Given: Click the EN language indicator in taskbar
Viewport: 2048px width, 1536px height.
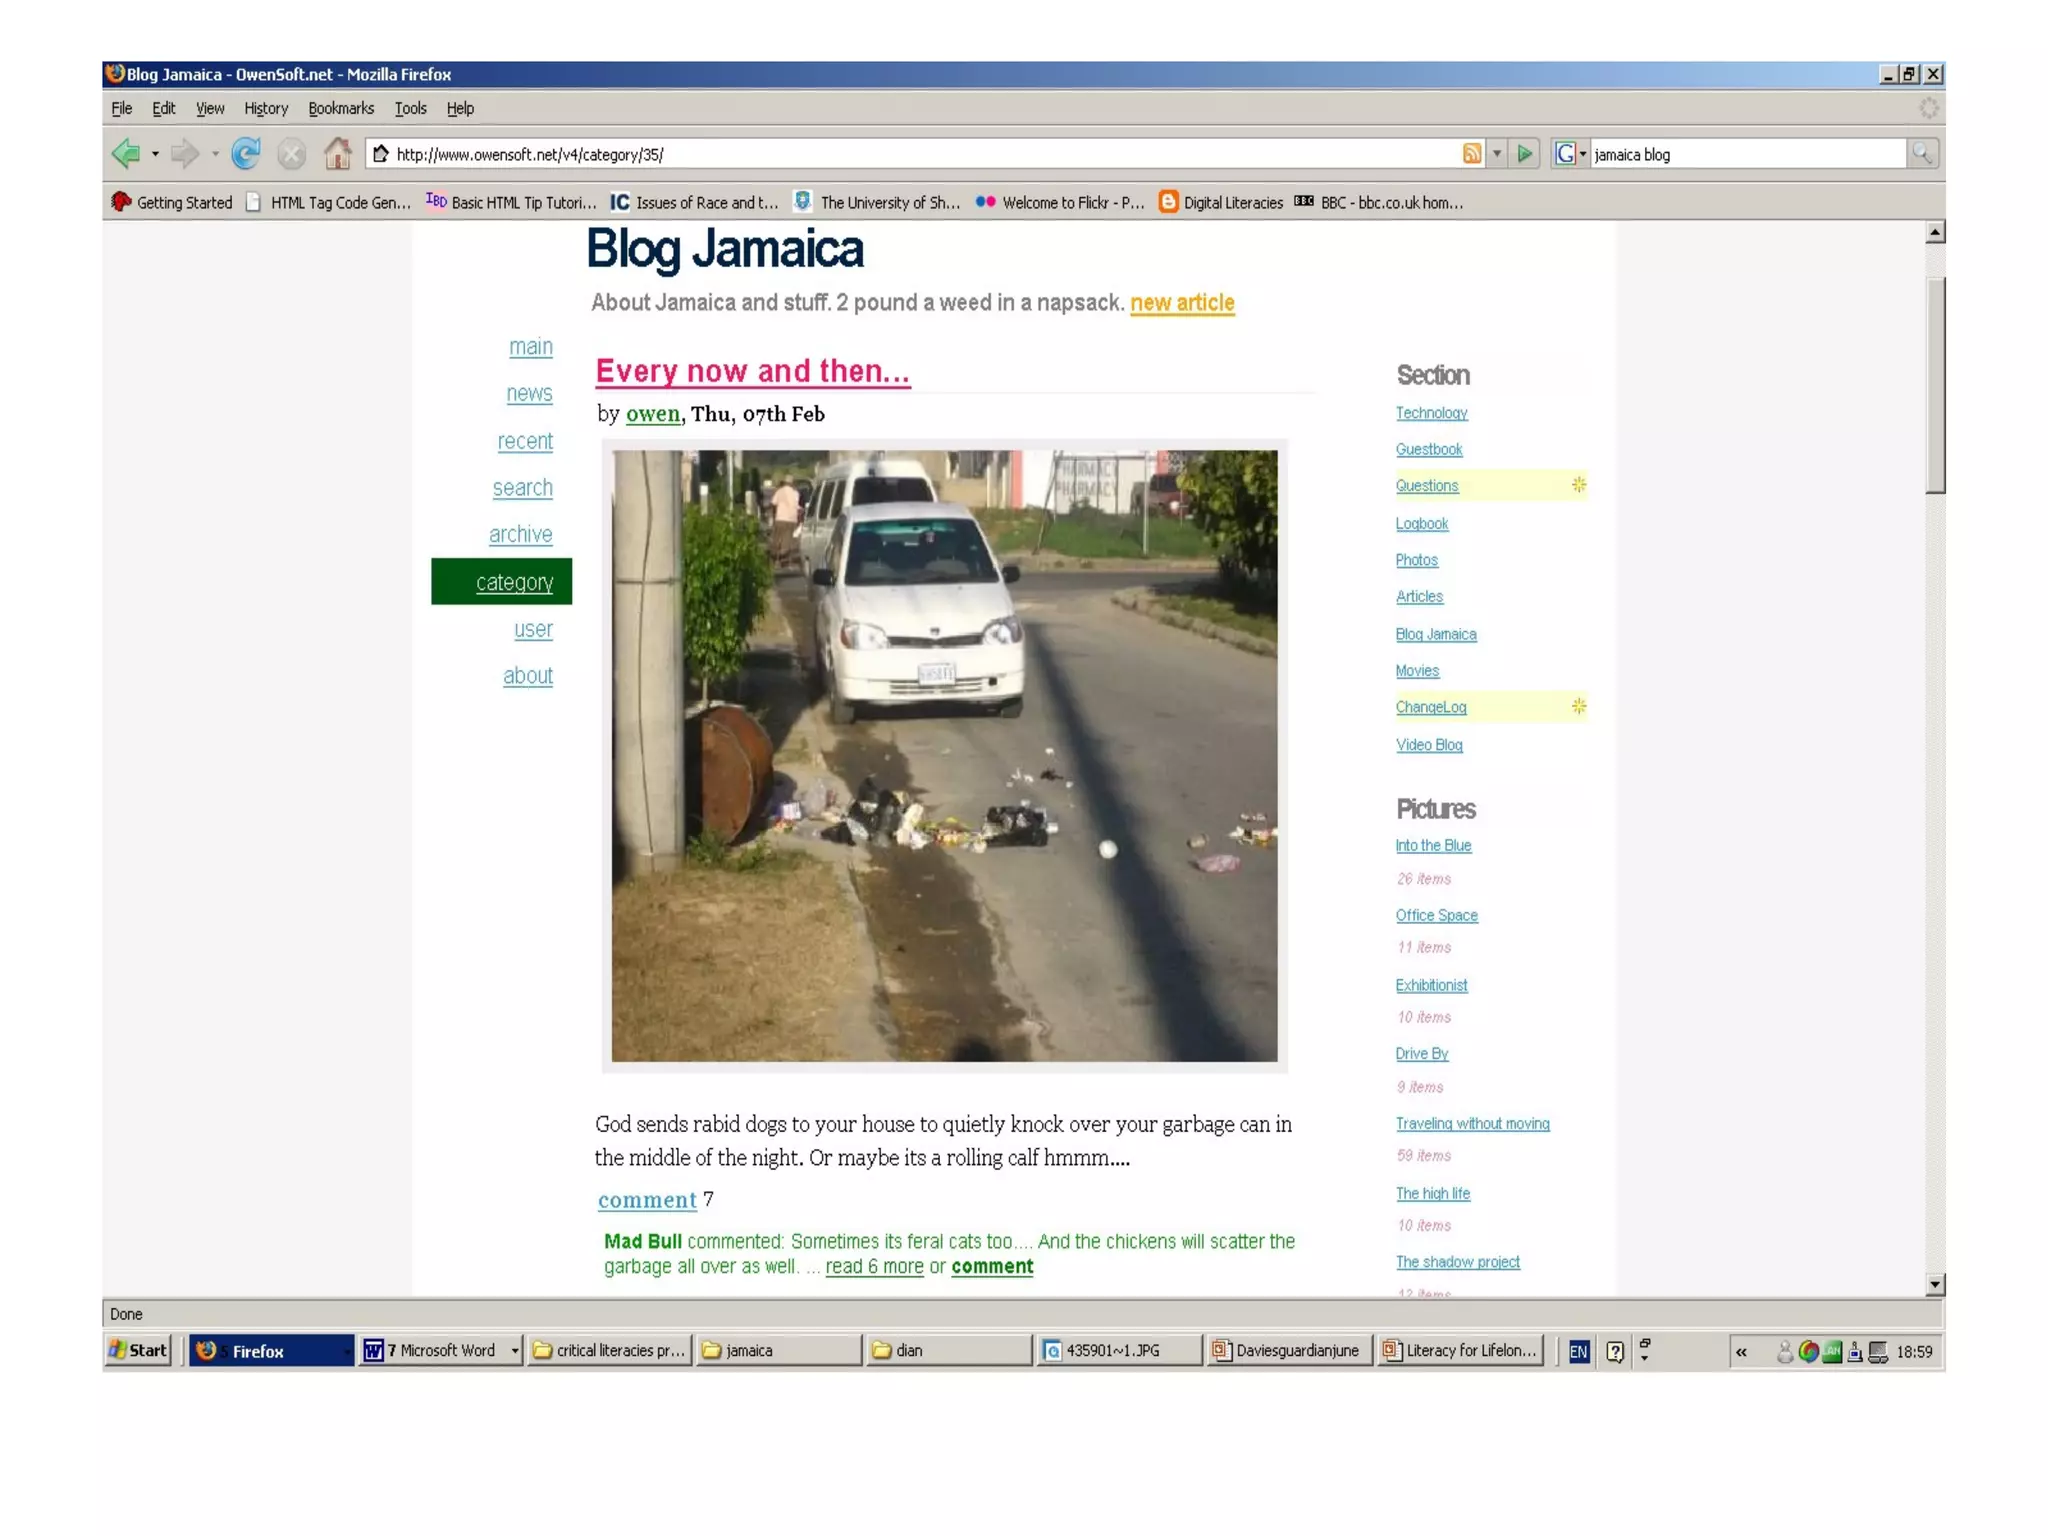Looking at the screenshot, I should (x=1579, y=1351).
